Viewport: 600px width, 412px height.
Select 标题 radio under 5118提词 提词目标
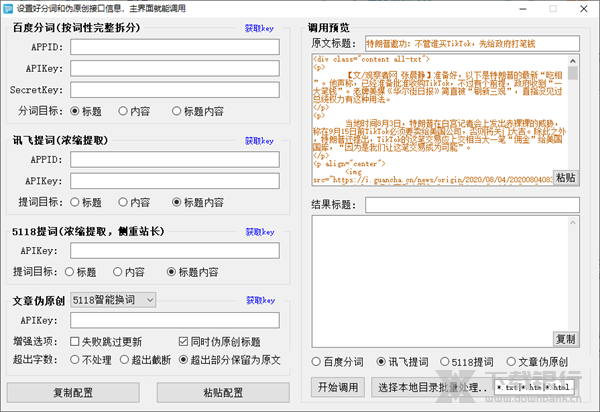81,272
